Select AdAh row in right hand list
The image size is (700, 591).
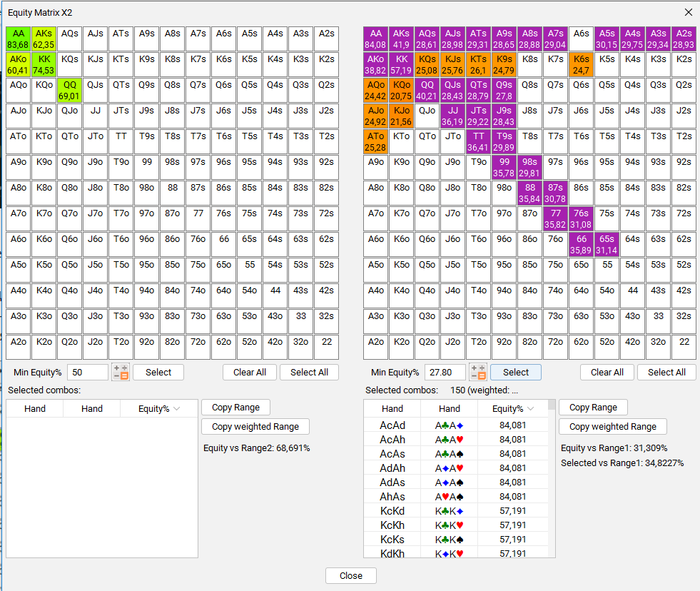tap(456, 468)
